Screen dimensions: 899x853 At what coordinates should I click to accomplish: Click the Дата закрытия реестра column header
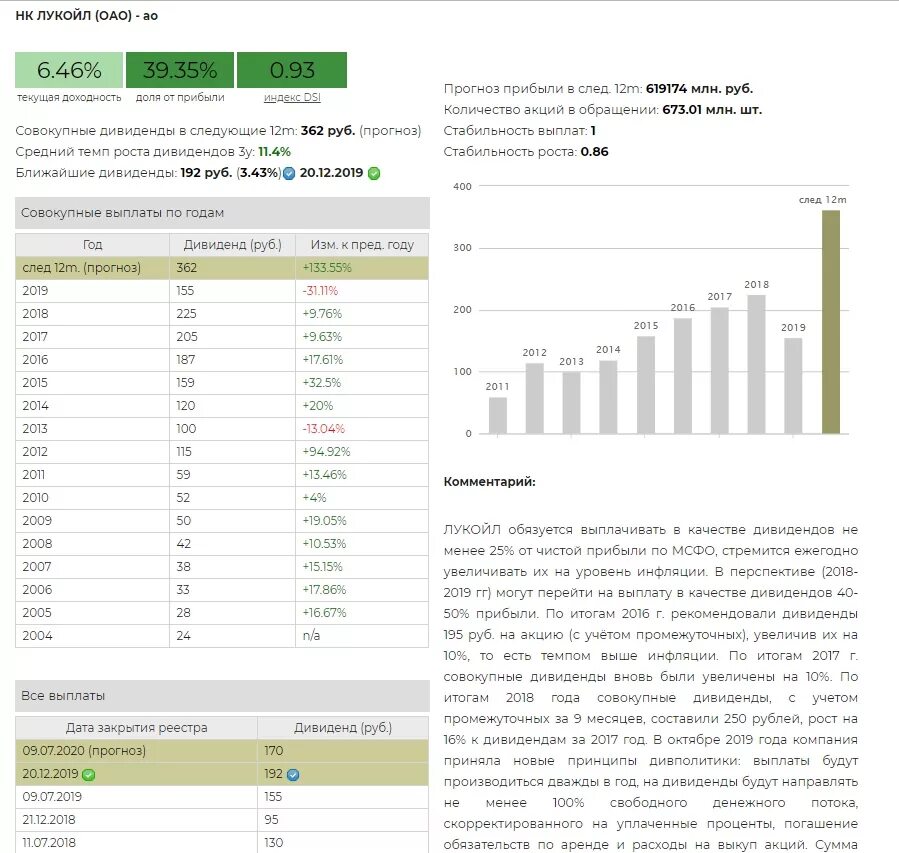click(136, 728)
